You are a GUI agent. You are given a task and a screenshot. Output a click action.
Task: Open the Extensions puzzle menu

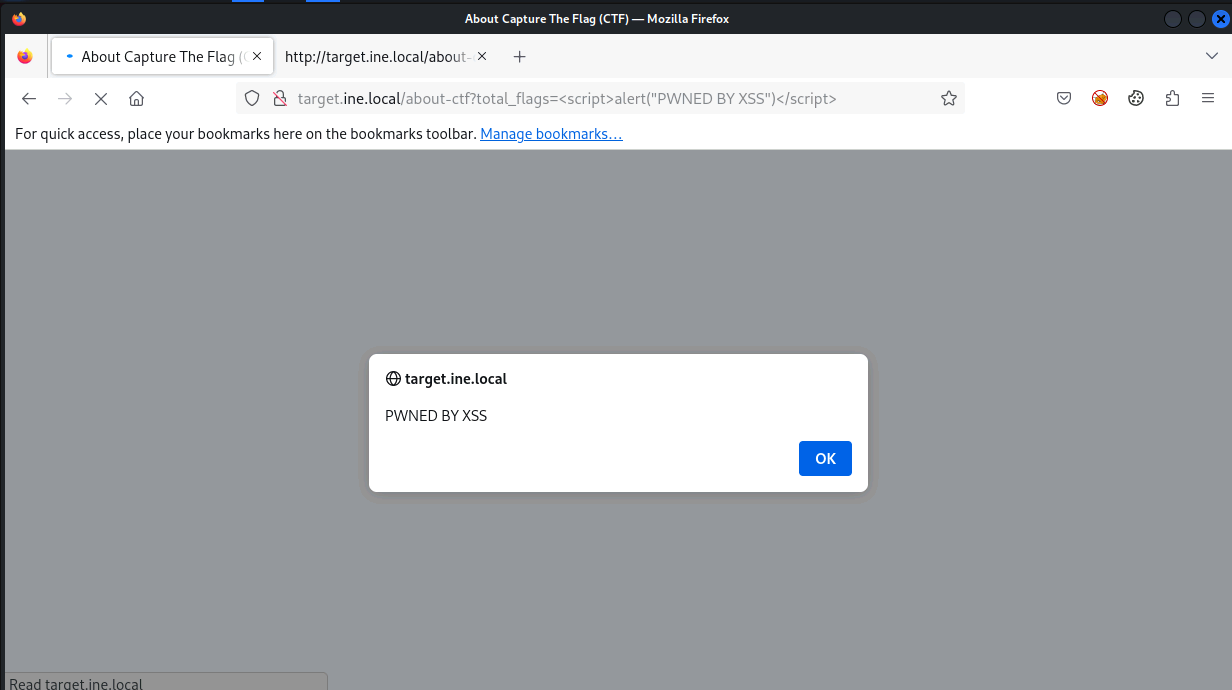pos(1172,98)
